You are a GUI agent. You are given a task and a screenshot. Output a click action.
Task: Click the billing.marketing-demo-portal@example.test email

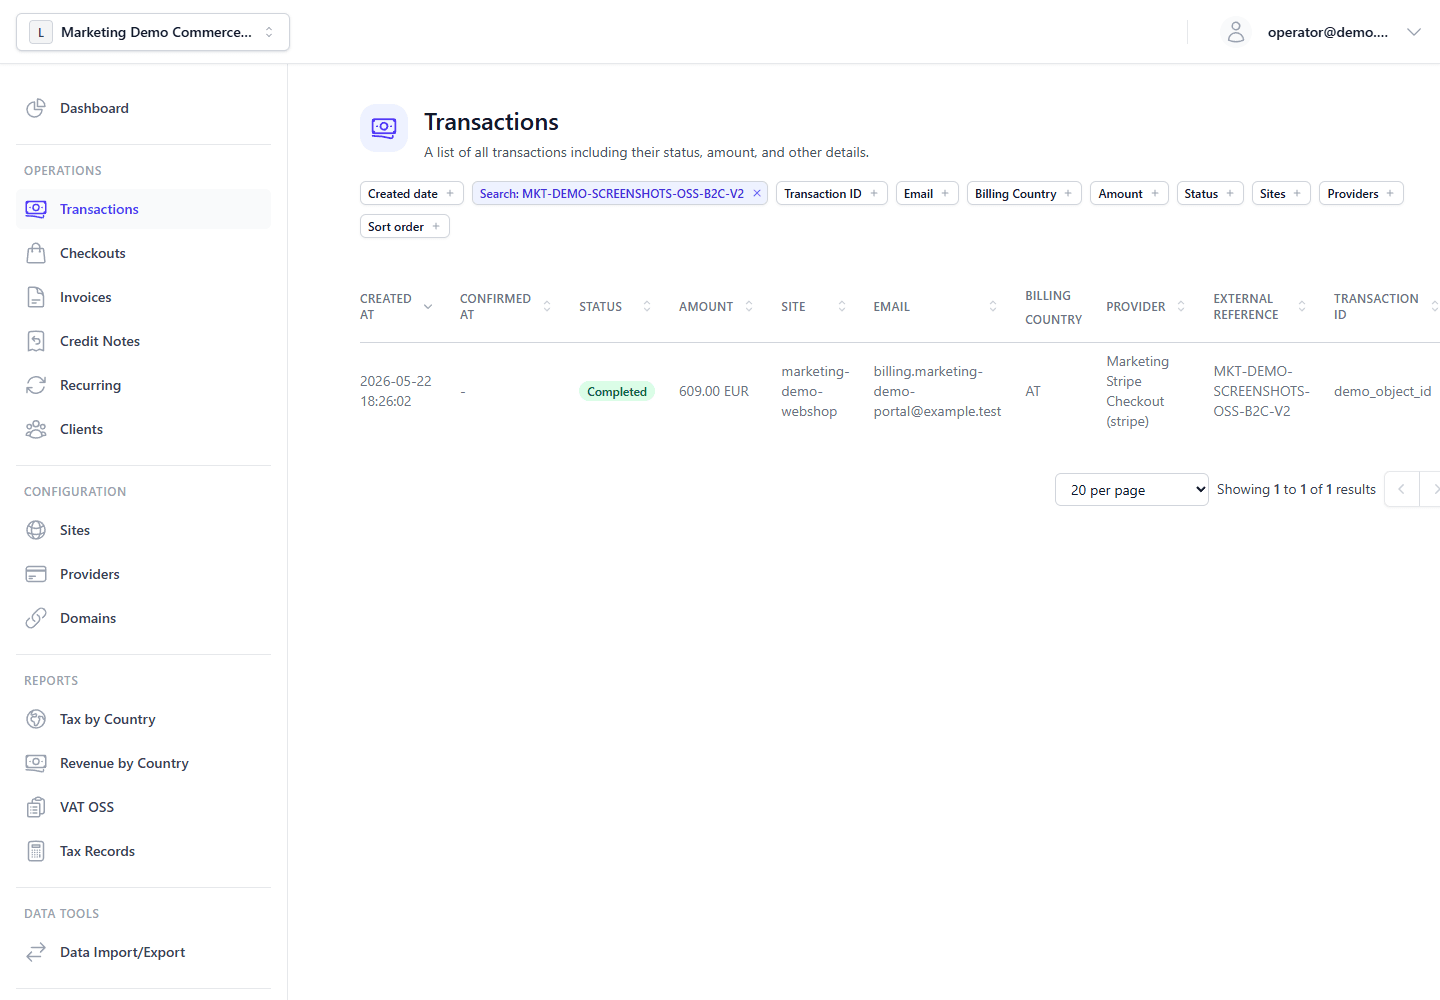(x=937, y=391)
